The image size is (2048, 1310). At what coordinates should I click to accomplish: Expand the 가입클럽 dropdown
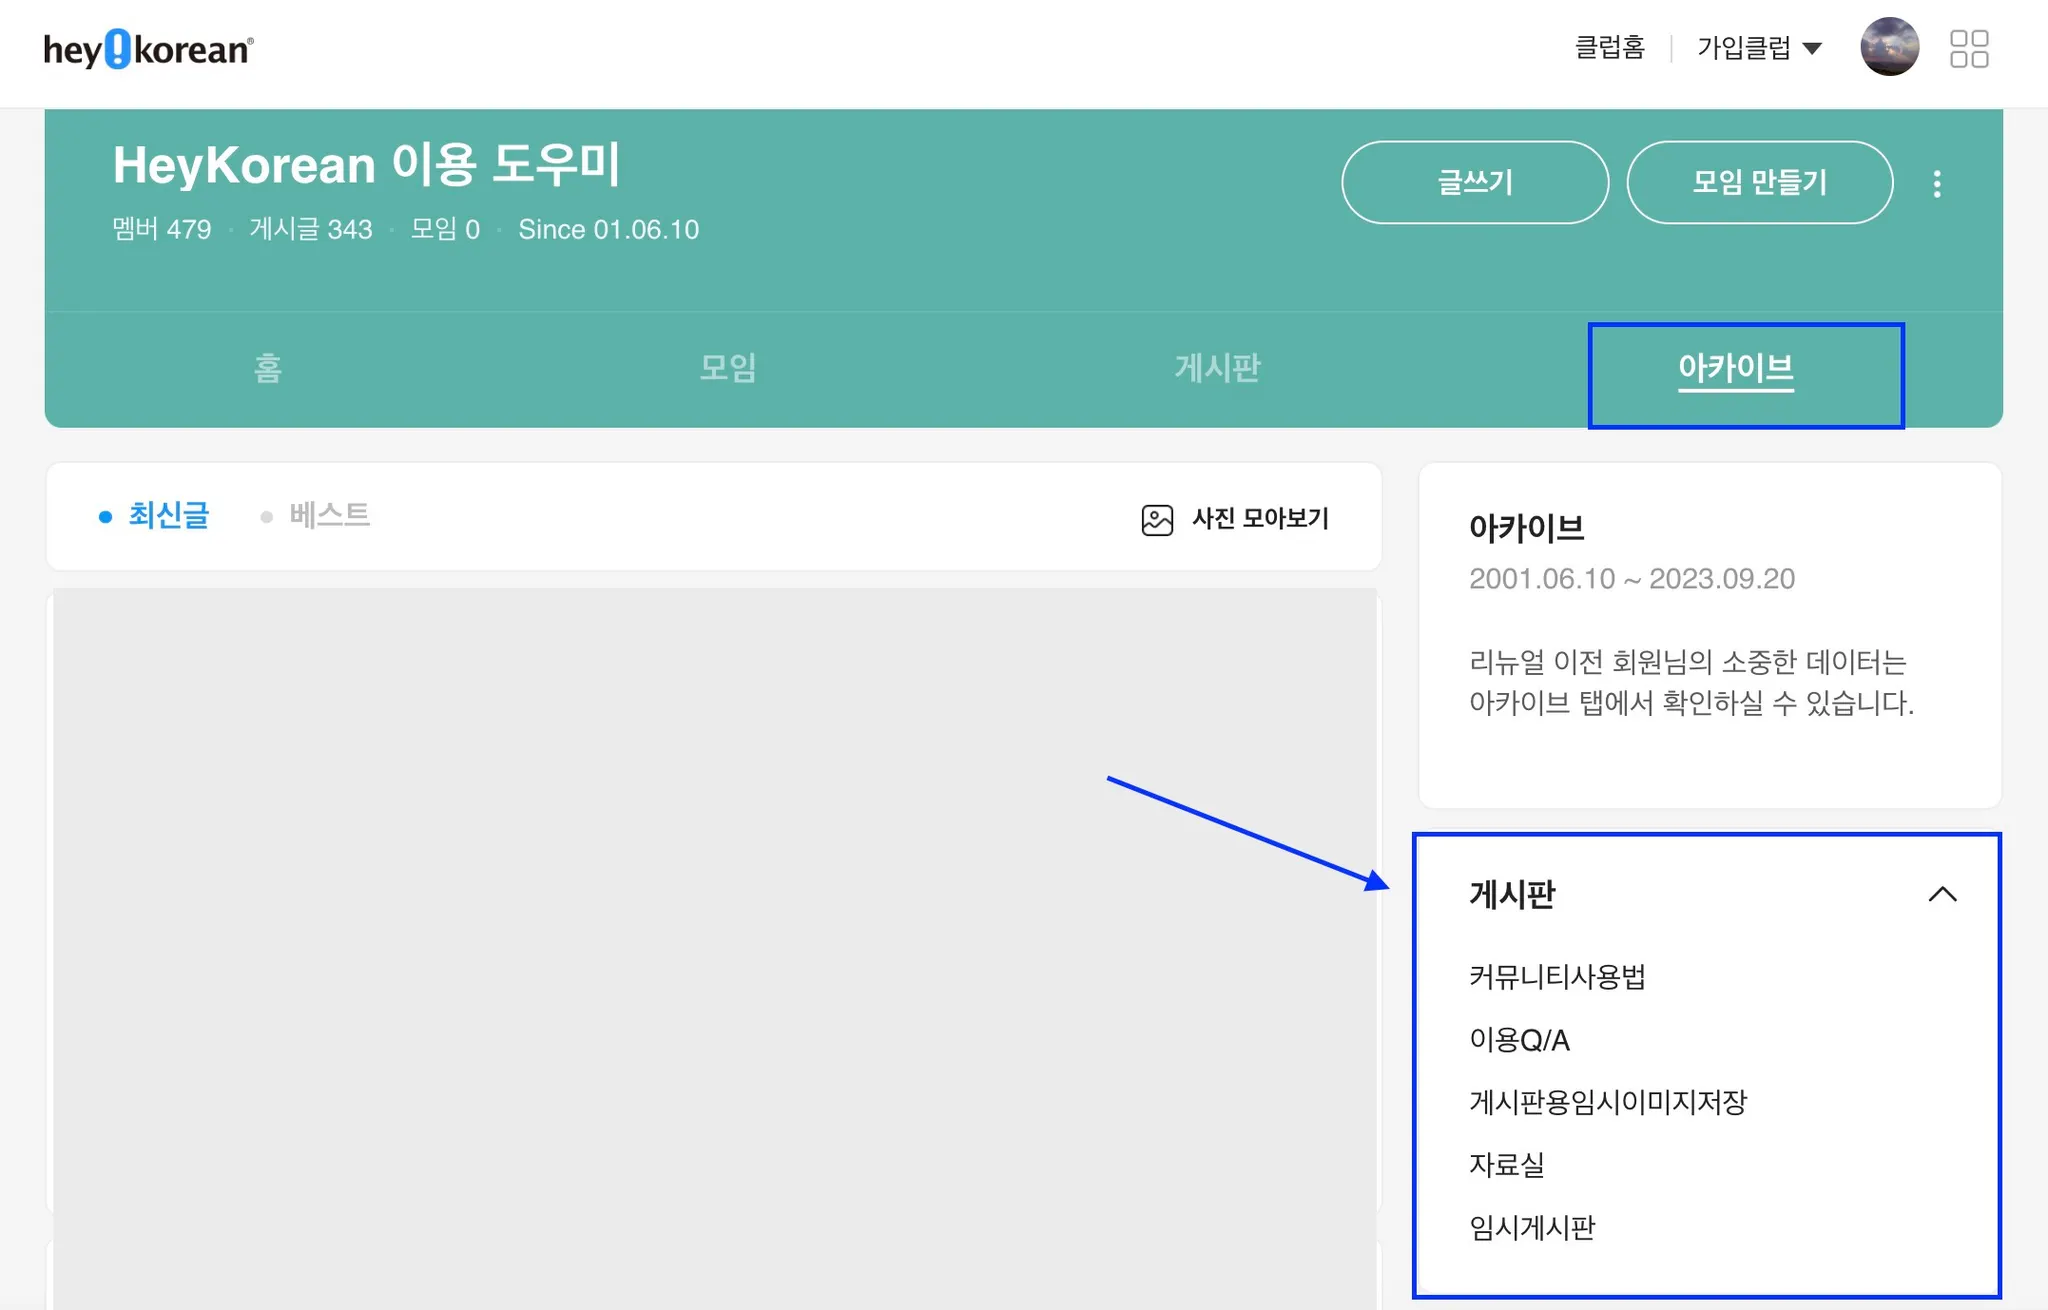(1759, 48)
